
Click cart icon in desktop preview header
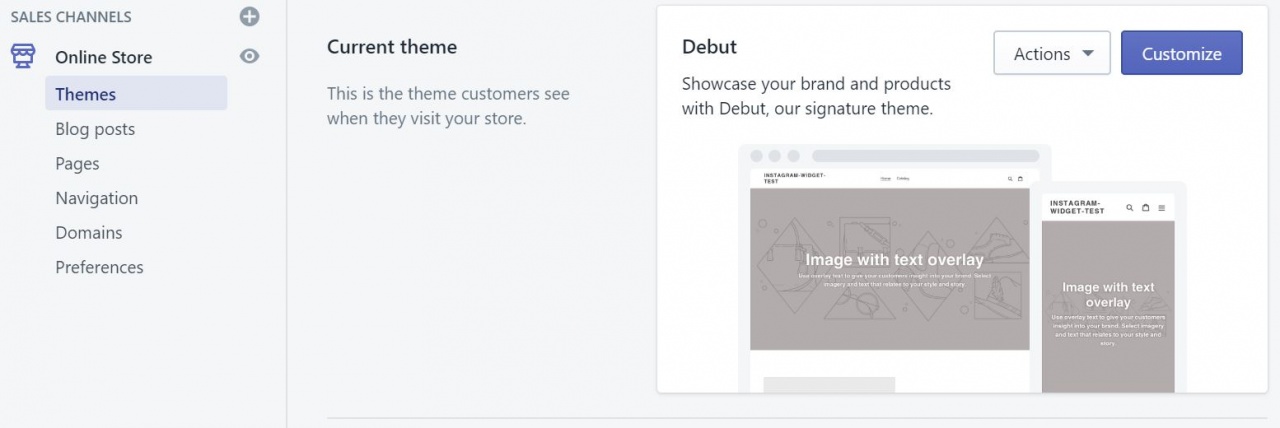coord(1020,179)
